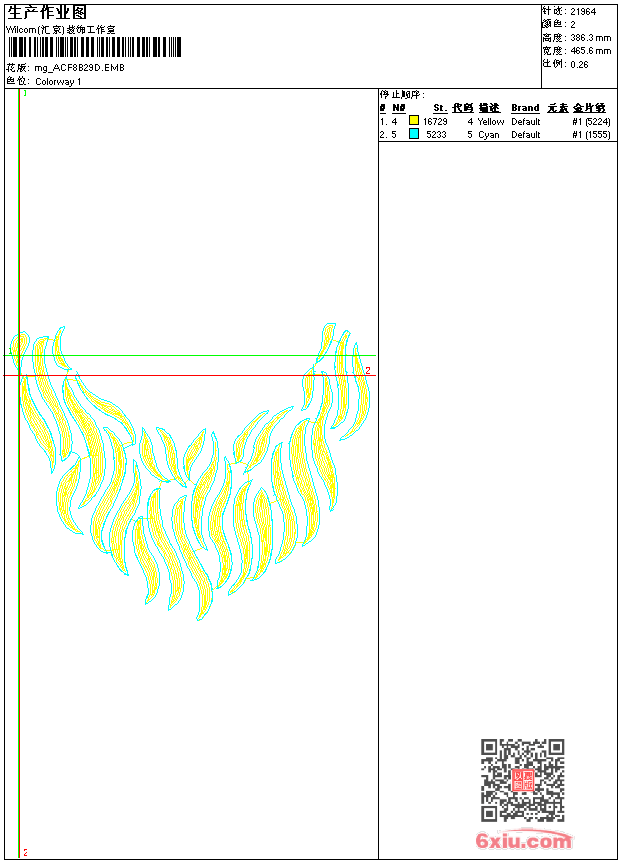Click the 'St.' column header
Viewport: 620px width, 860px height.
tap(440, 108)
